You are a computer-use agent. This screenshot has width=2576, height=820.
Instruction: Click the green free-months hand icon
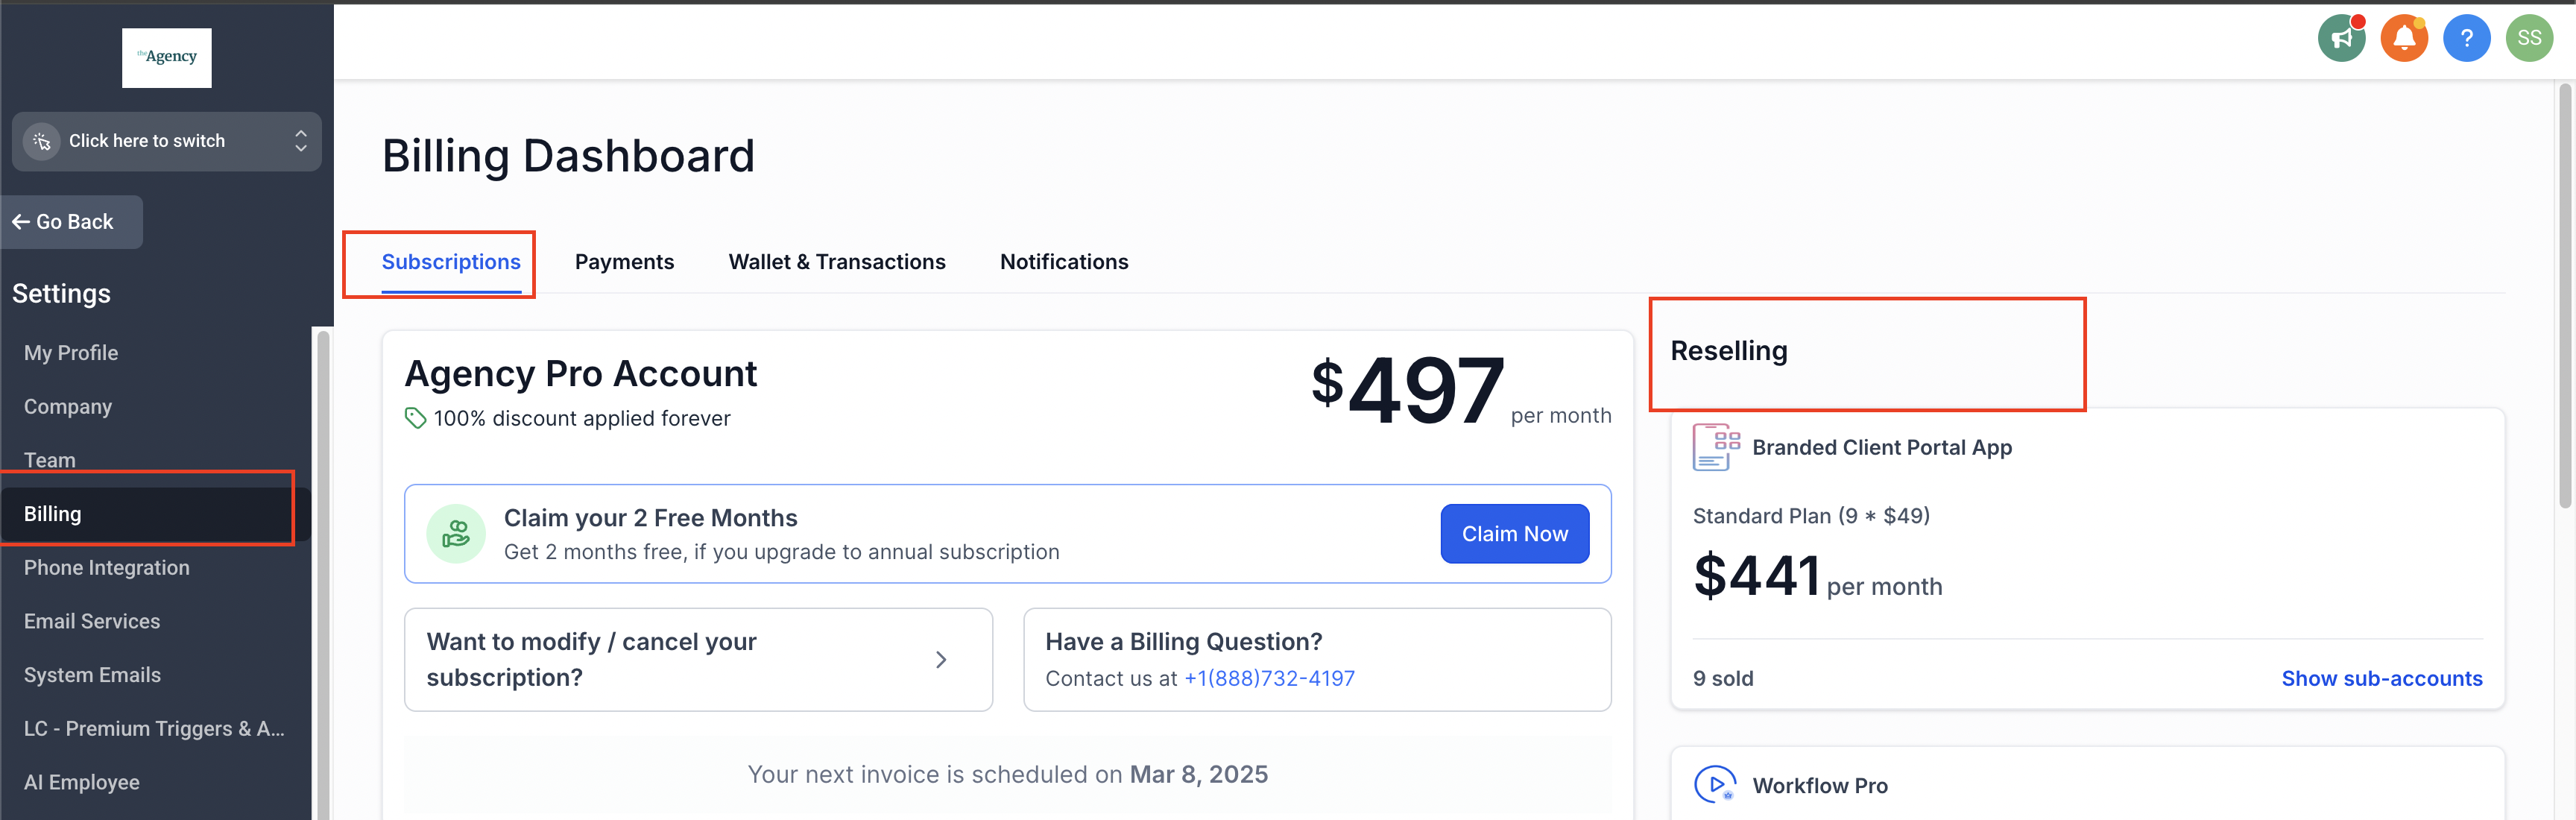(456, 534)
